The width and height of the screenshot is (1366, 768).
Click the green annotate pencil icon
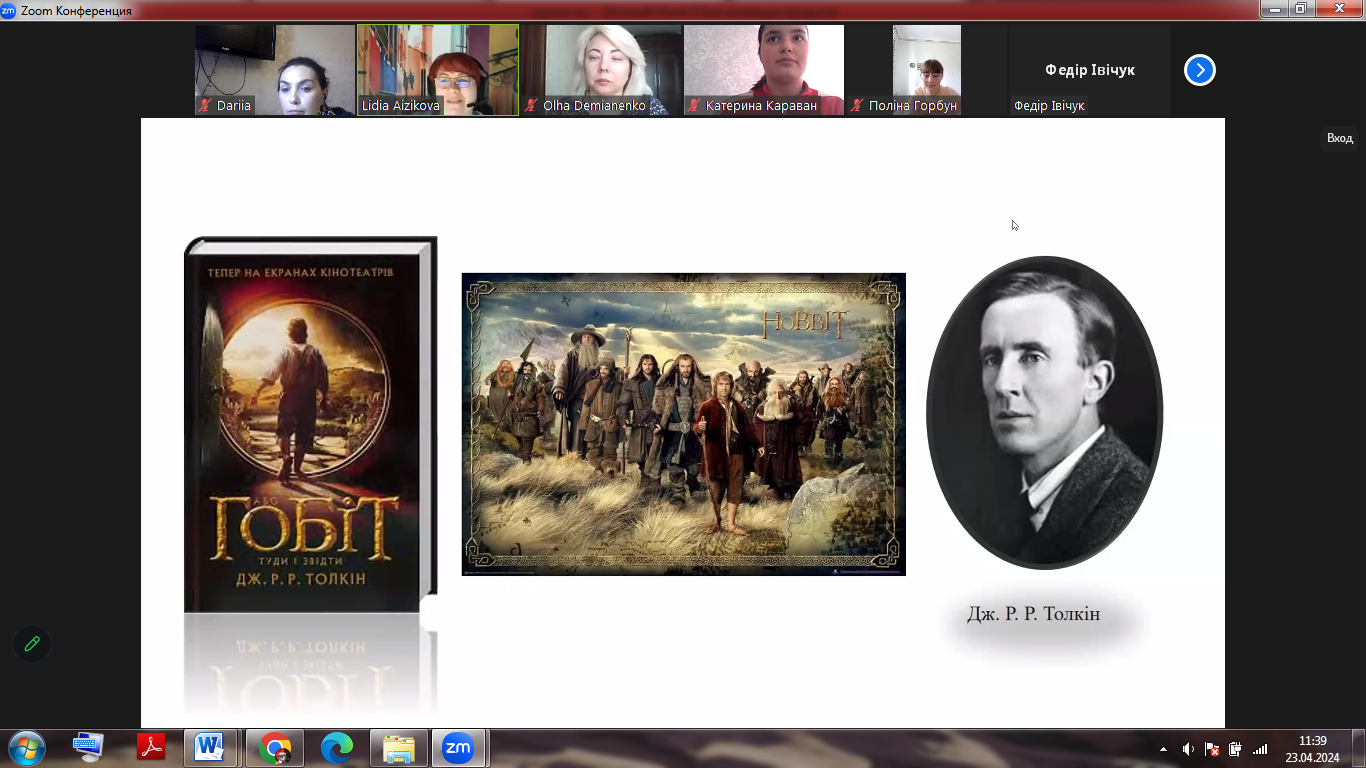pyautogui.click(x=32, y=644)
